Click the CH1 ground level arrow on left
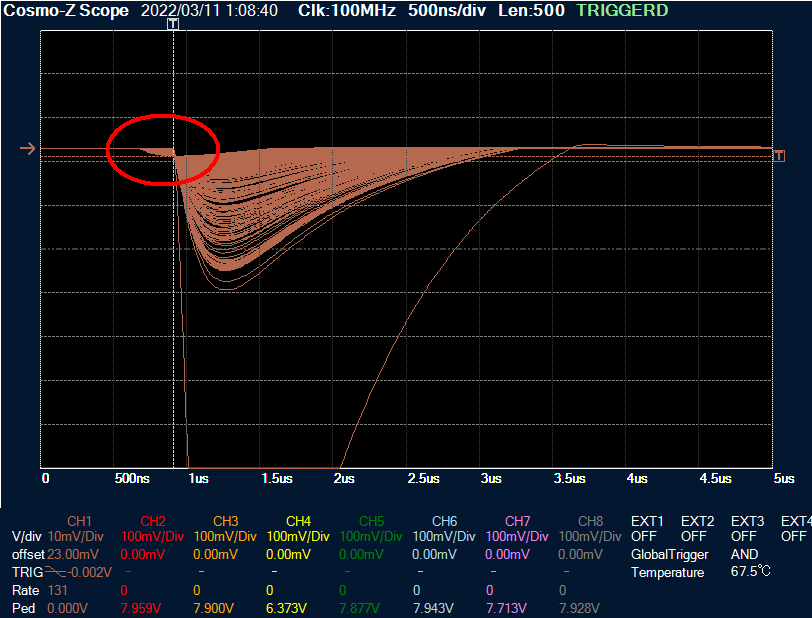This screenshot has height=618, width=812. 27,149
